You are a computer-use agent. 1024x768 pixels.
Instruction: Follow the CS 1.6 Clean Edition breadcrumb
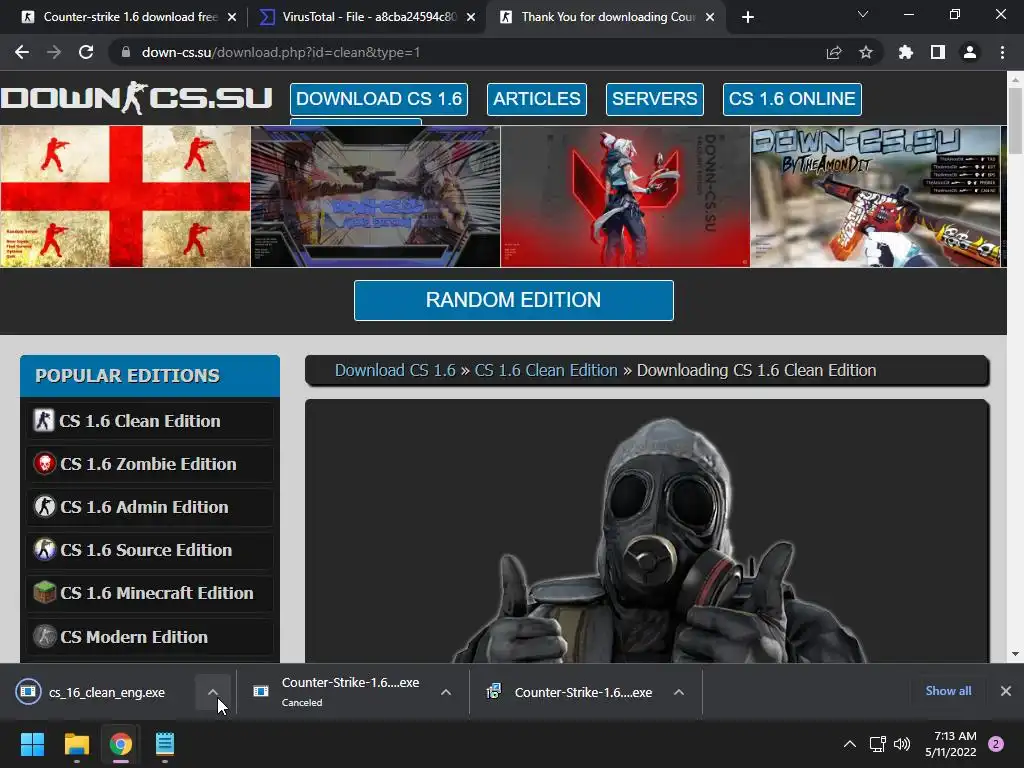pos(546,370)
